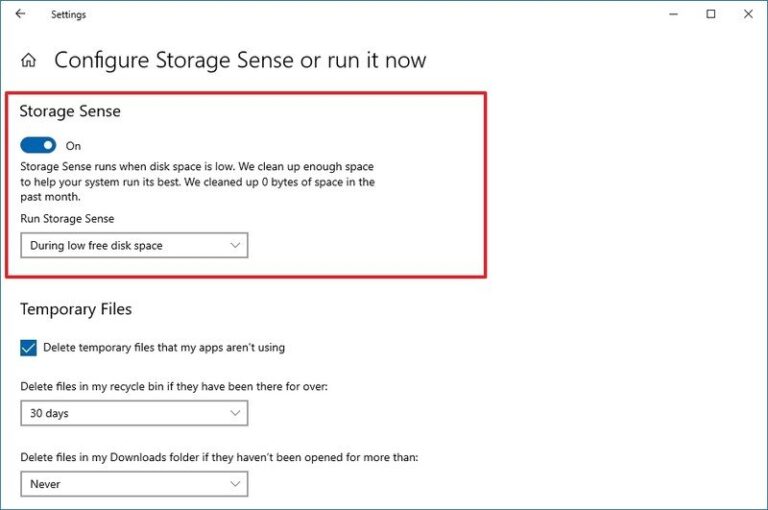768x510 pixels.
Task: Click chevron arrow on the Never box
Action: [235, 484]
